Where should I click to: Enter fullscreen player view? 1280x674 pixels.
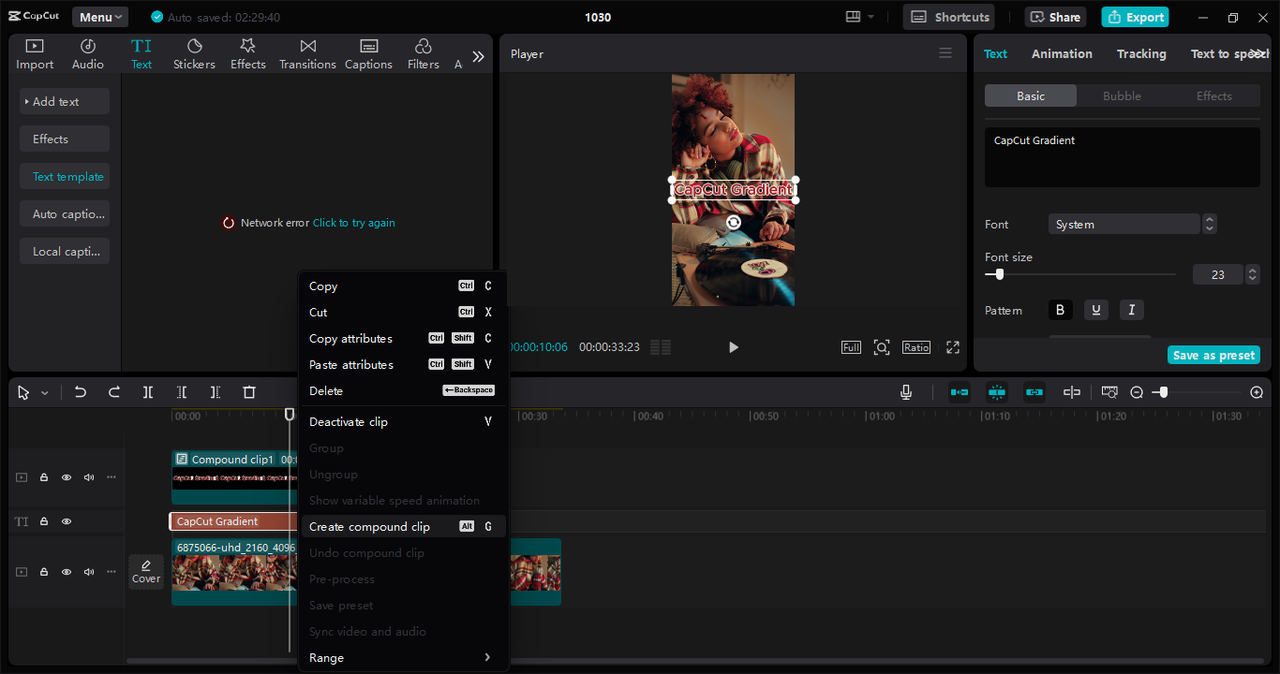[x=953, y=347]
